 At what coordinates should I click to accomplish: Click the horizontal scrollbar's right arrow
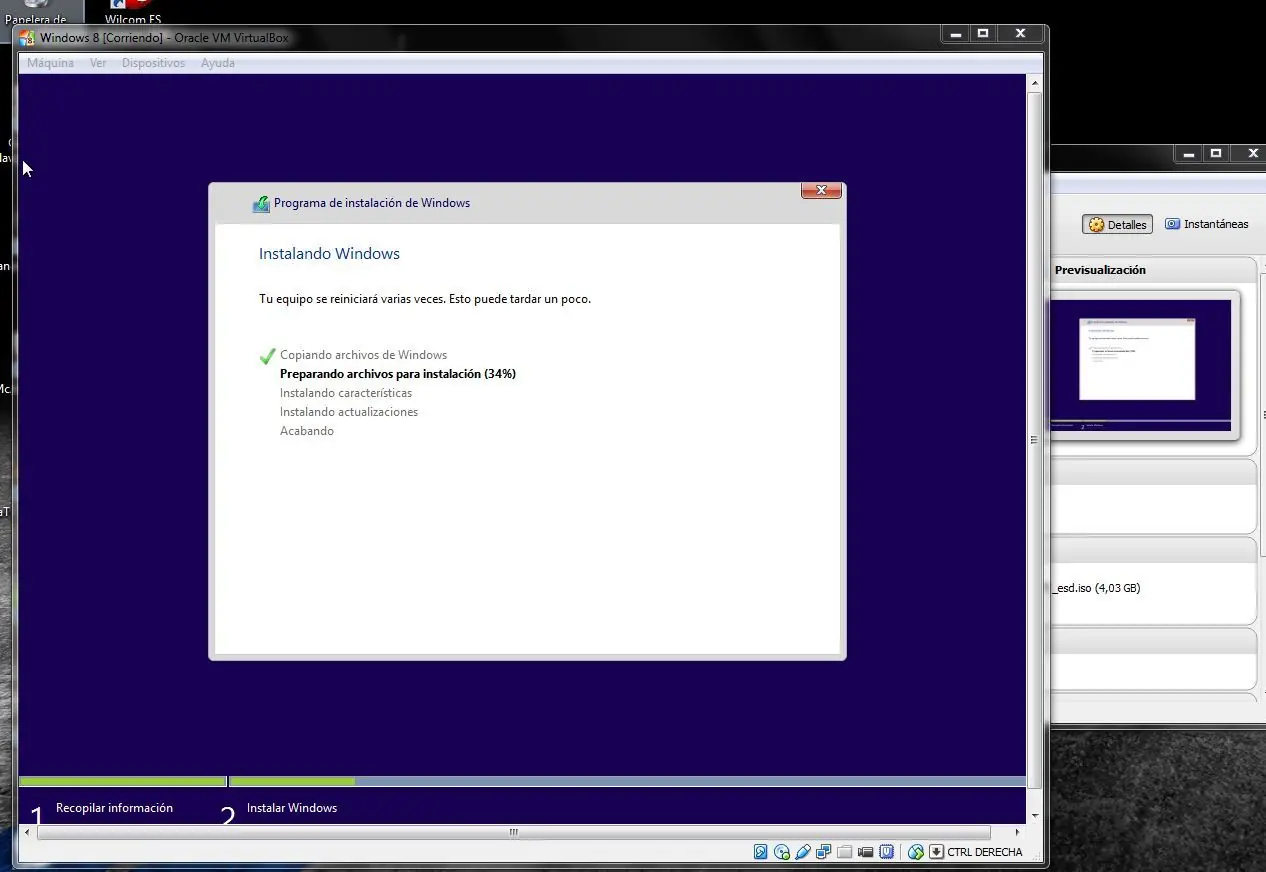[1018, 832]
